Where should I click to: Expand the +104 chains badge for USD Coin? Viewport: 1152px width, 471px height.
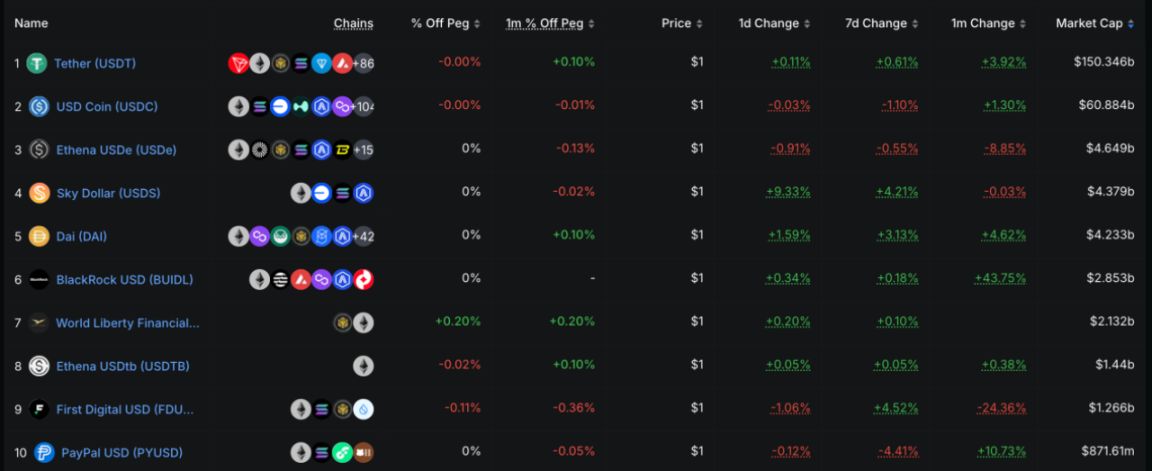coord(363,106)
